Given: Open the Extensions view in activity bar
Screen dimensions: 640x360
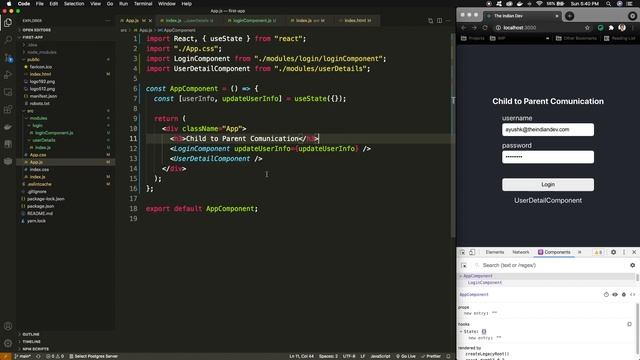Looking at the screenshot, I should point(8,109).
